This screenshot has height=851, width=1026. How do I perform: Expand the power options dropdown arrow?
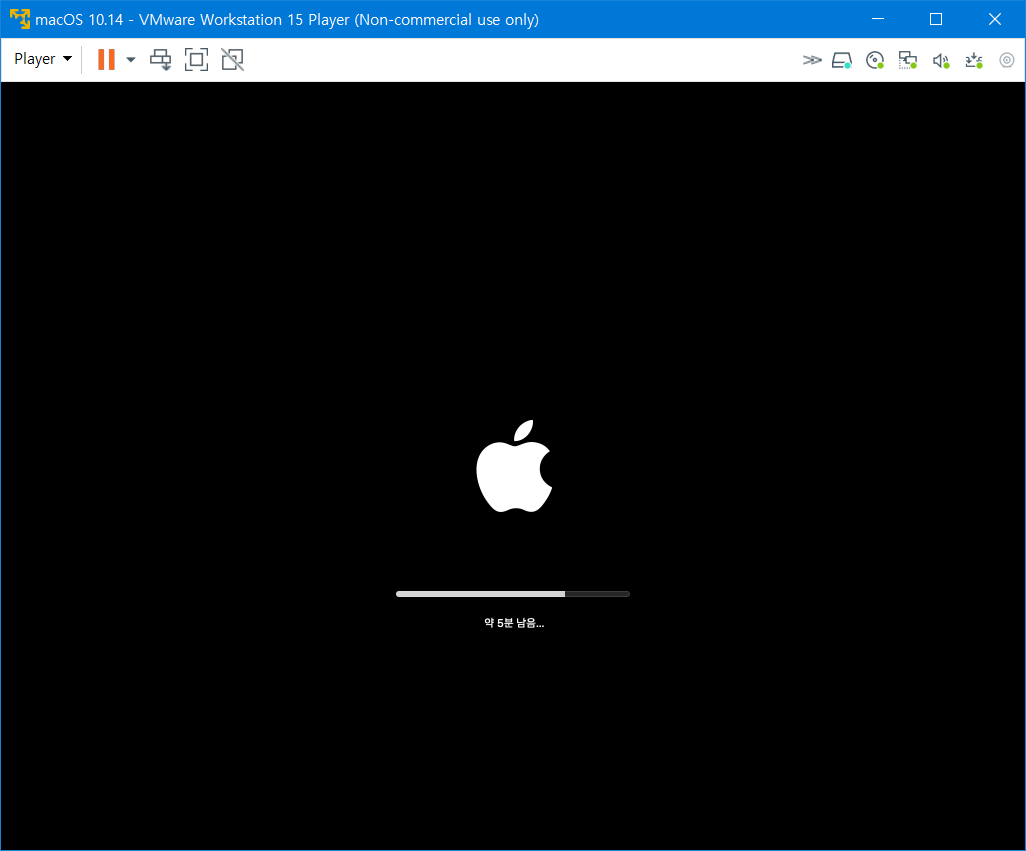(131, 60)
